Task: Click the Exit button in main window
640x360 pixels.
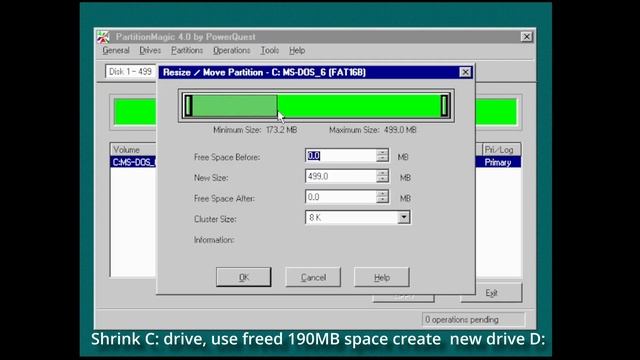Action: pos(491,293)
